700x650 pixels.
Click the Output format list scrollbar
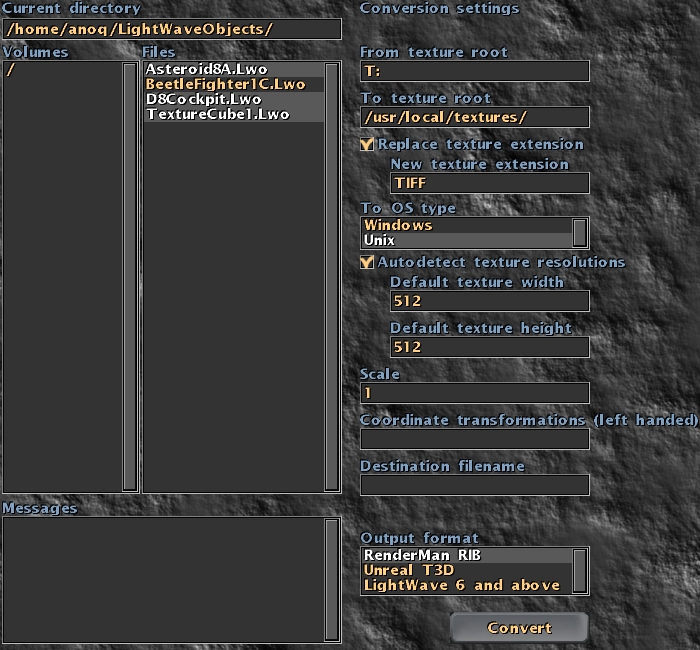pyautogui.click(x=580, y=571)
